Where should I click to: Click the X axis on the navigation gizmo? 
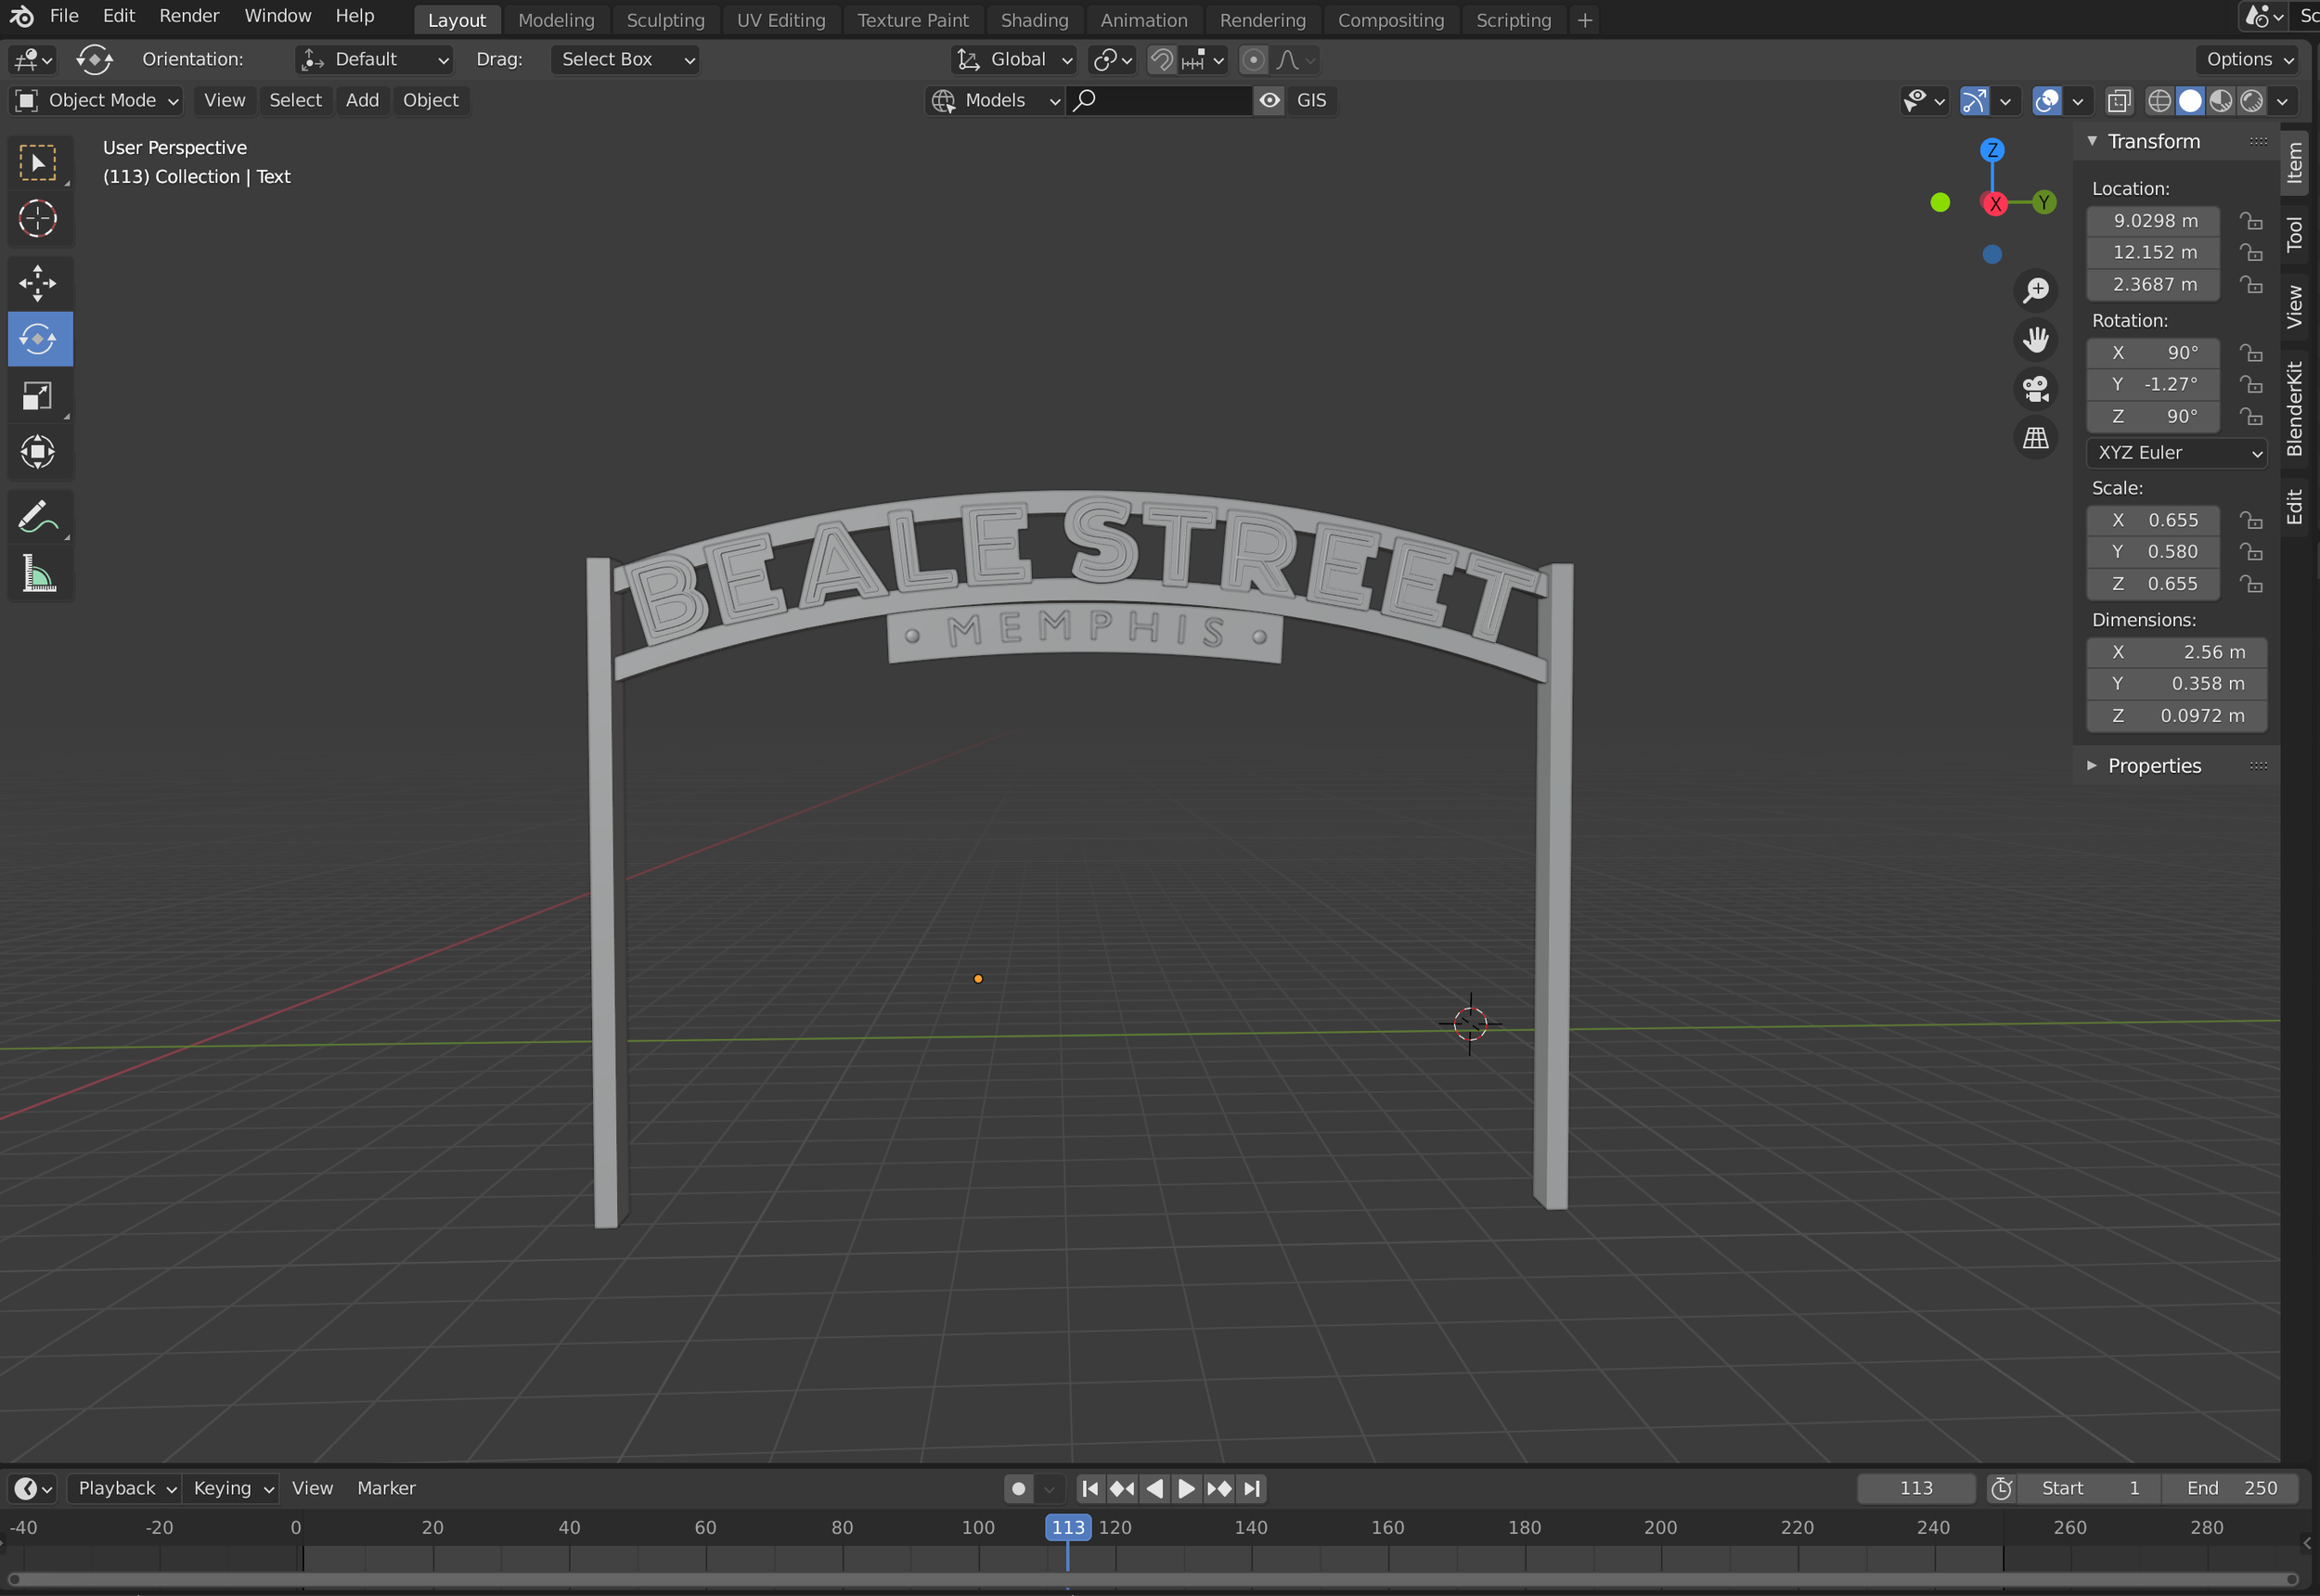[x=1995, y=204]
